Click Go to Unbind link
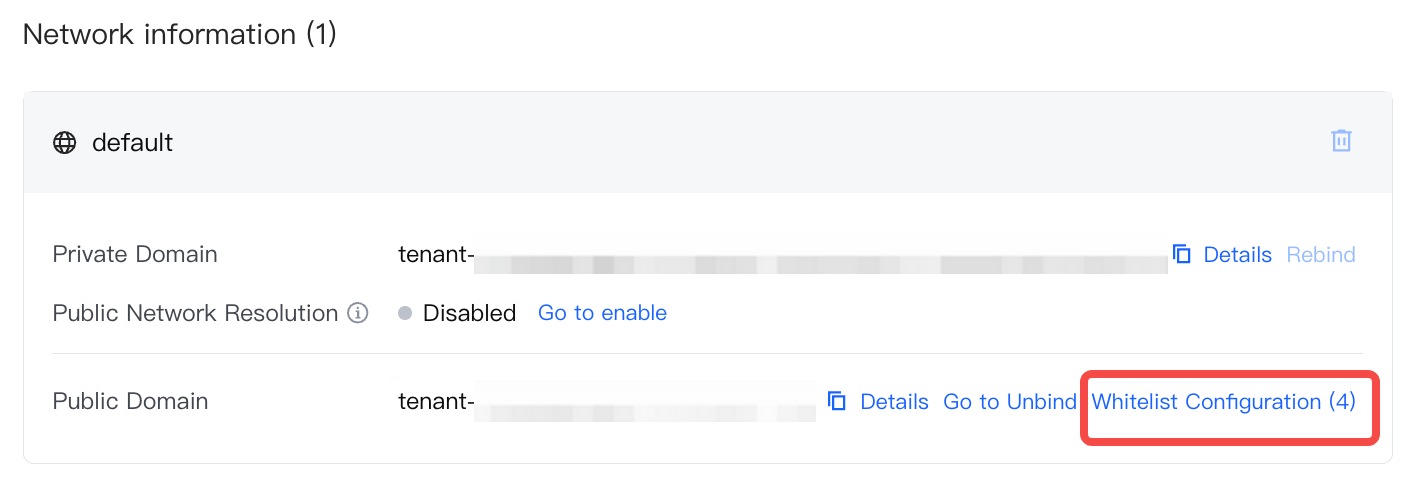 (x=1010, y=402)
